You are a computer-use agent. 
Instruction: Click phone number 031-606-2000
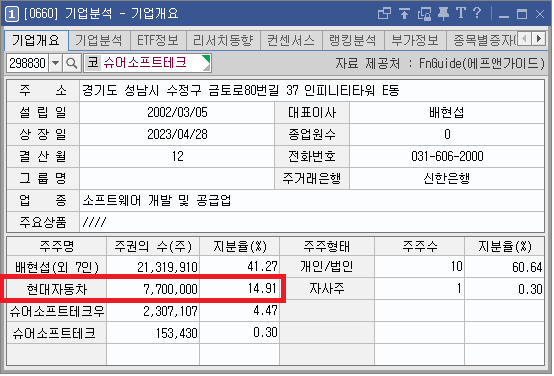pyautogui.click(x=447, y=156)
